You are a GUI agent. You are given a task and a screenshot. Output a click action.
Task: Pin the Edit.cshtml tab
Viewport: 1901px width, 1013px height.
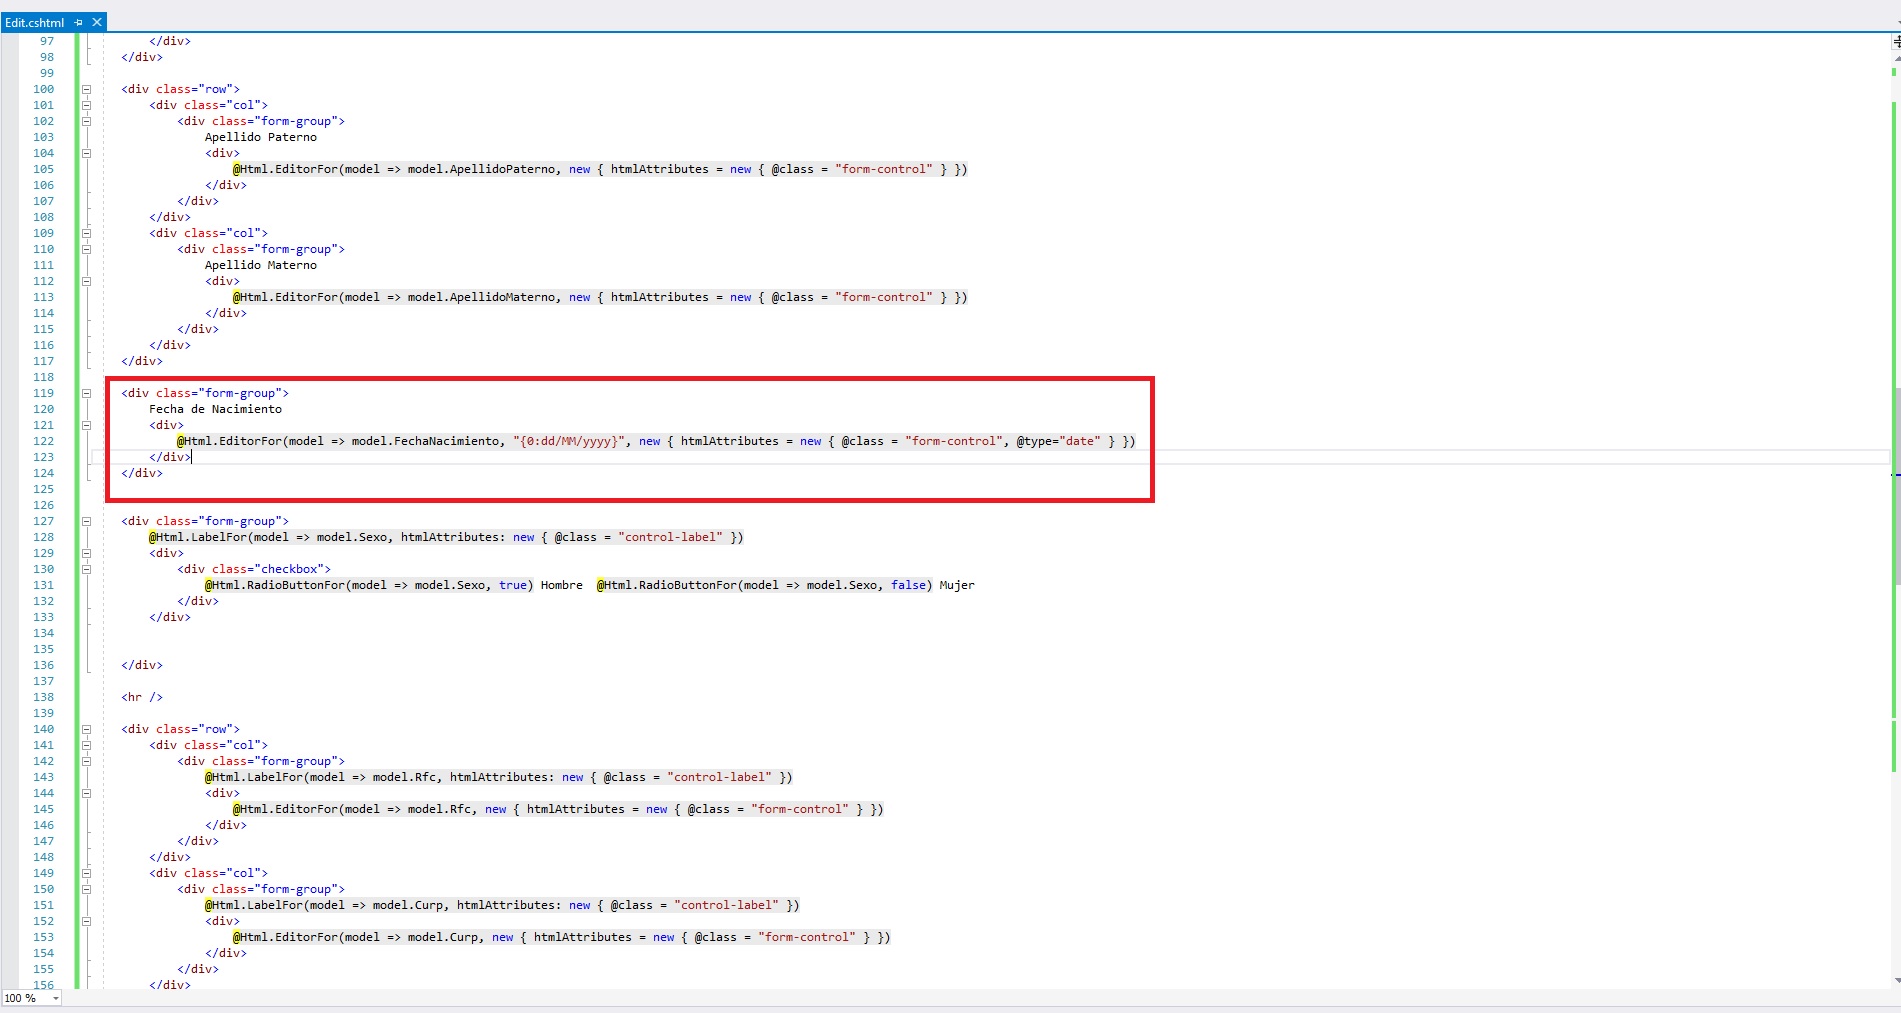click(78, 22)
